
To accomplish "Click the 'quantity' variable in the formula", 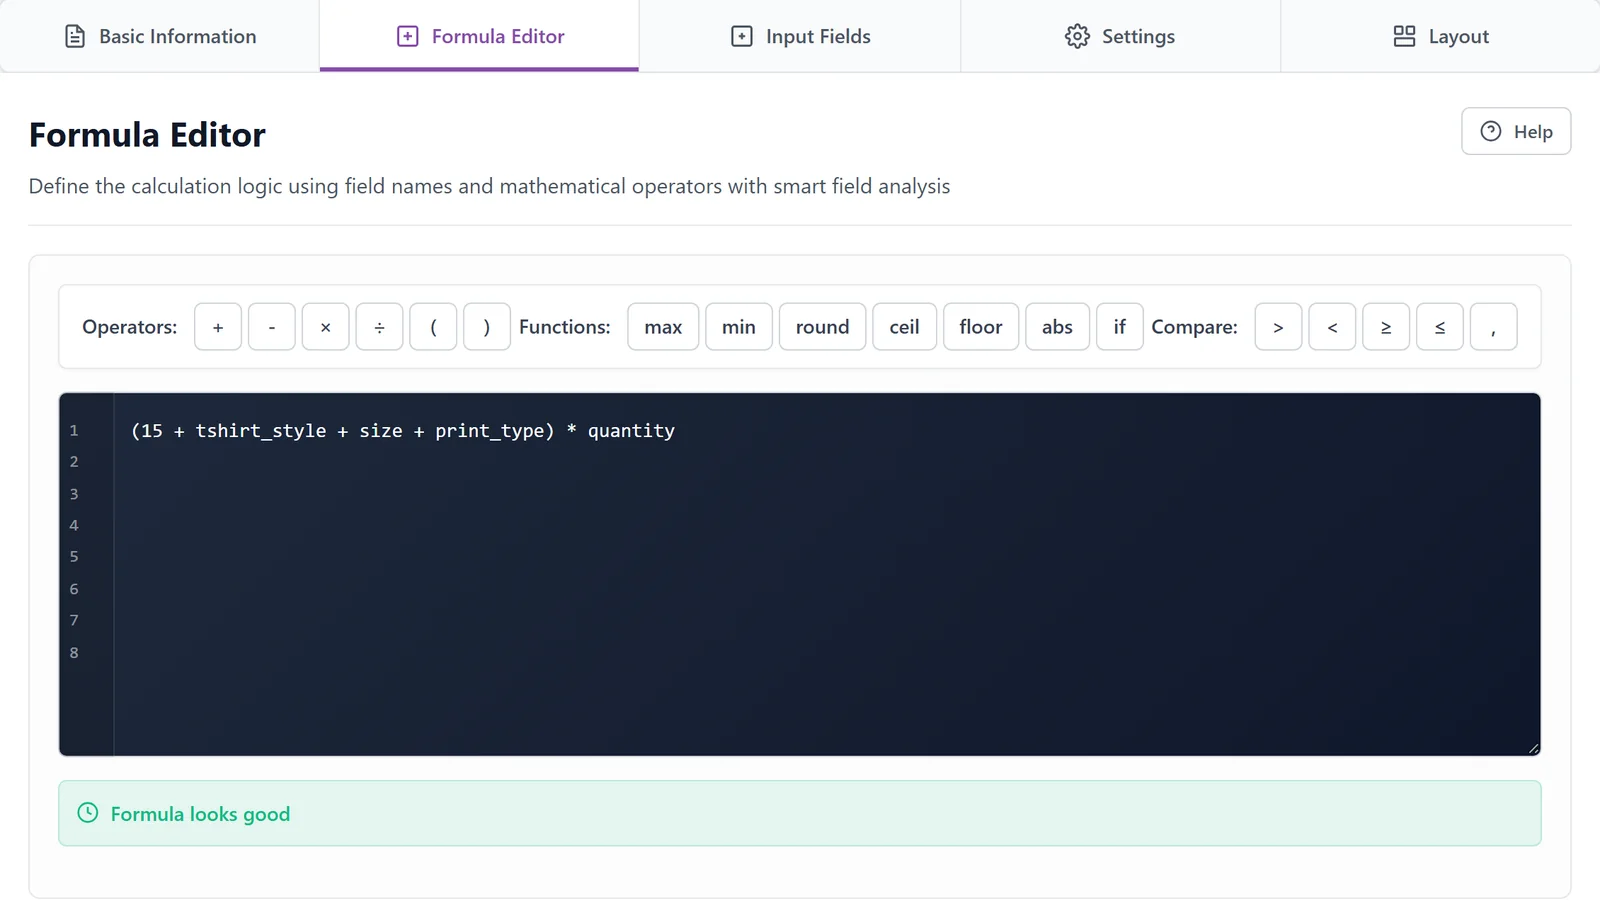I will (631, 431).
